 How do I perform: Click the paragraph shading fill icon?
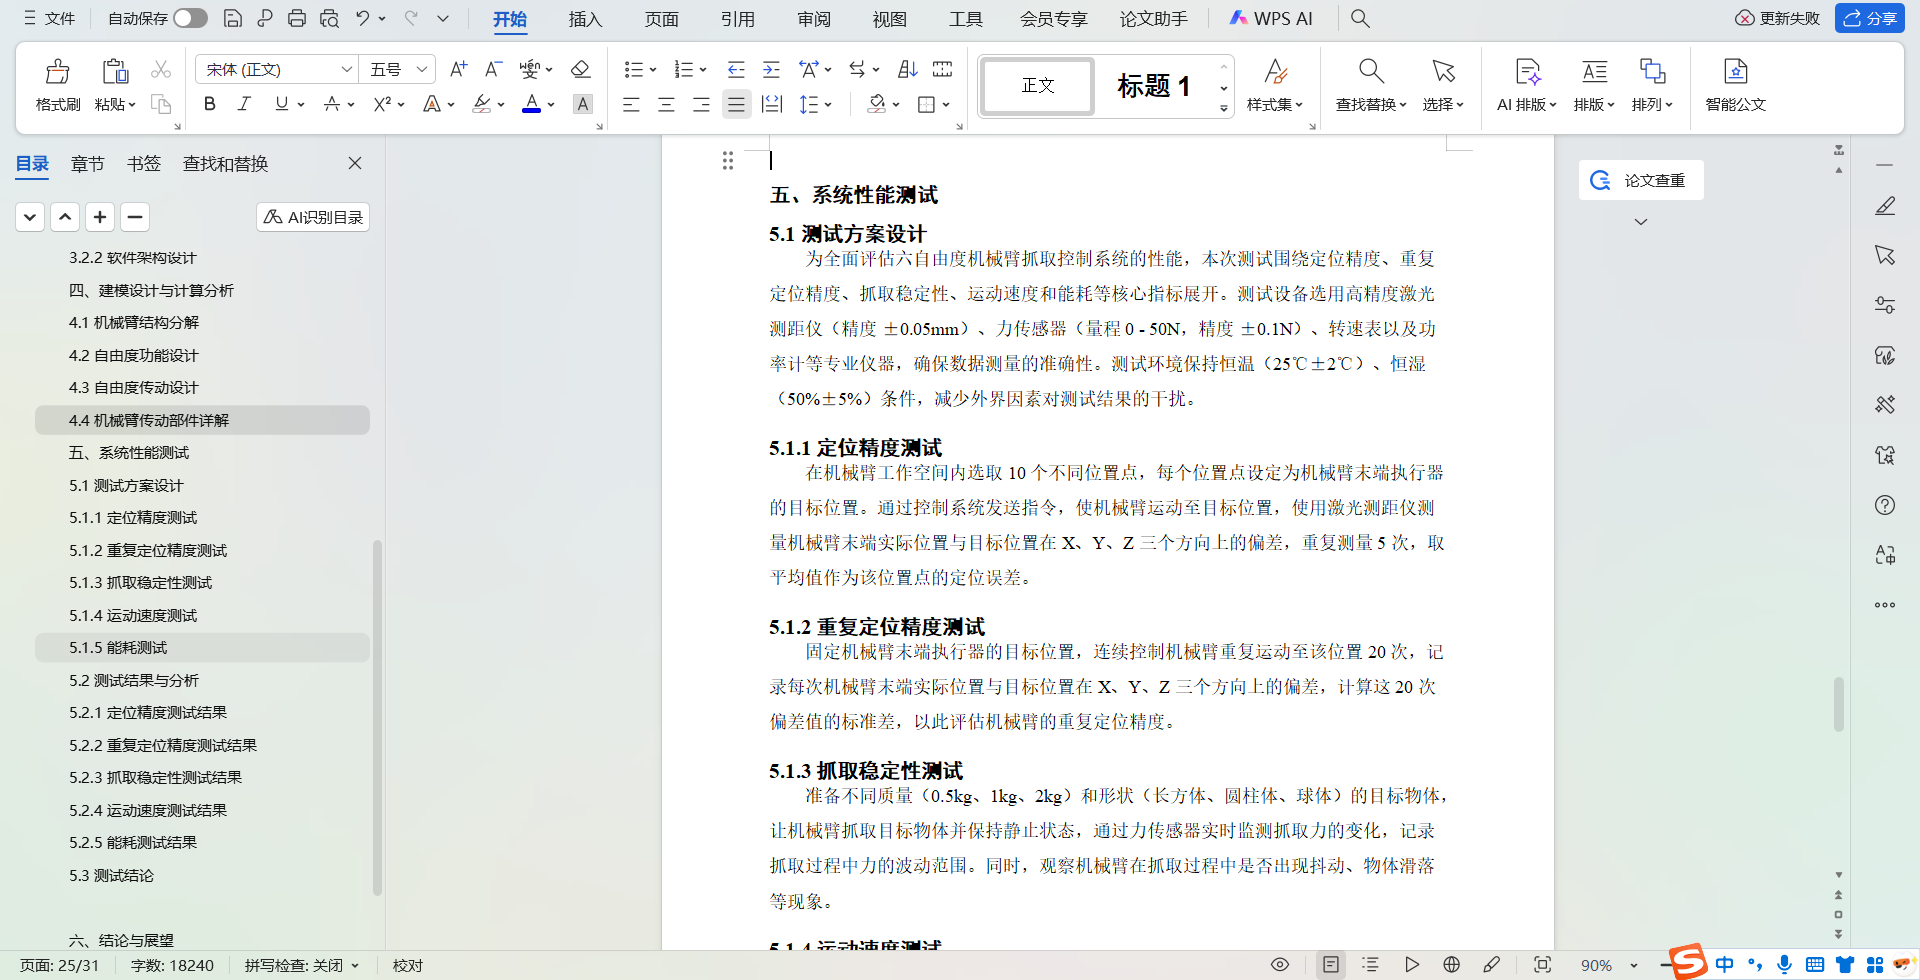point(877,104)
